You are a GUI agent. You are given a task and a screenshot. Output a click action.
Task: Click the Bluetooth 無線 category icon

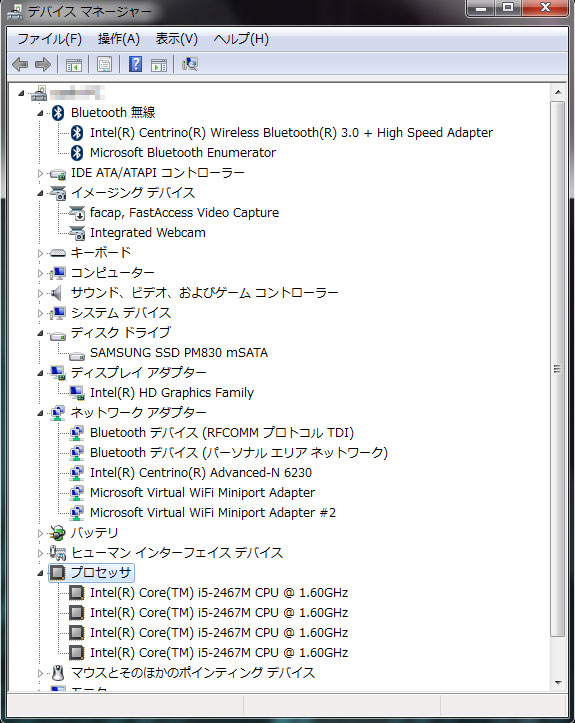pyautogui.click(x=58, y=113)
